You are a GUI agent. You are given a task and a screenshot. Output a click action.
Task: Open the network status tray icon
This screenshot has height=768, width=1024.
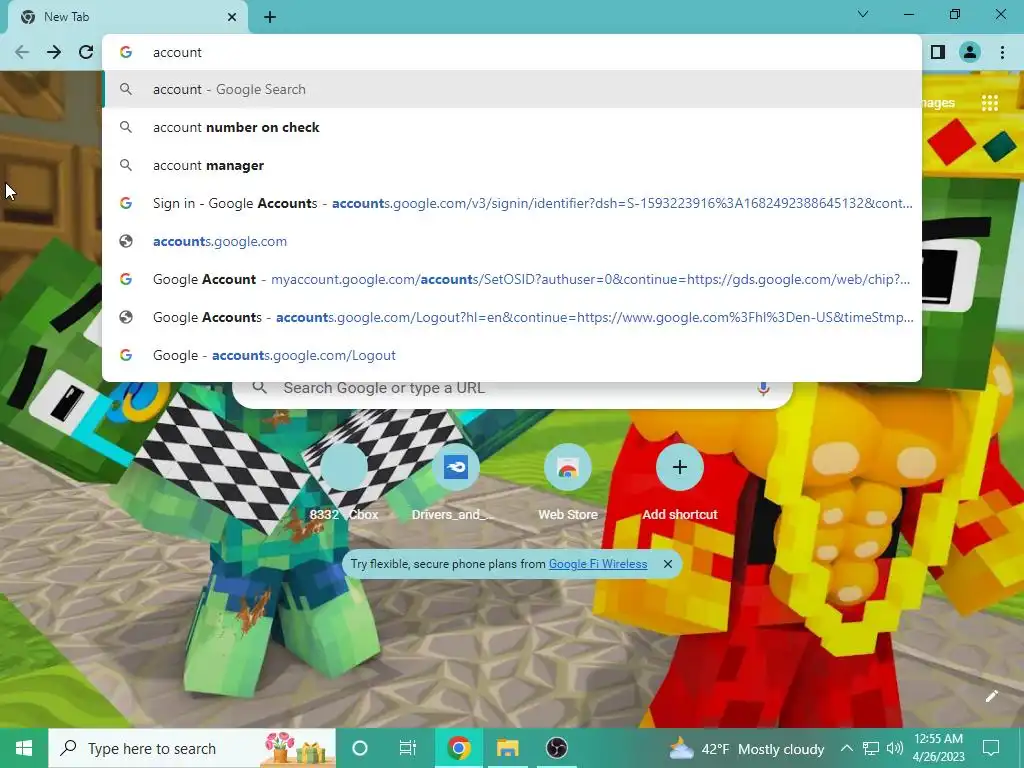click(x=871, y=748)
